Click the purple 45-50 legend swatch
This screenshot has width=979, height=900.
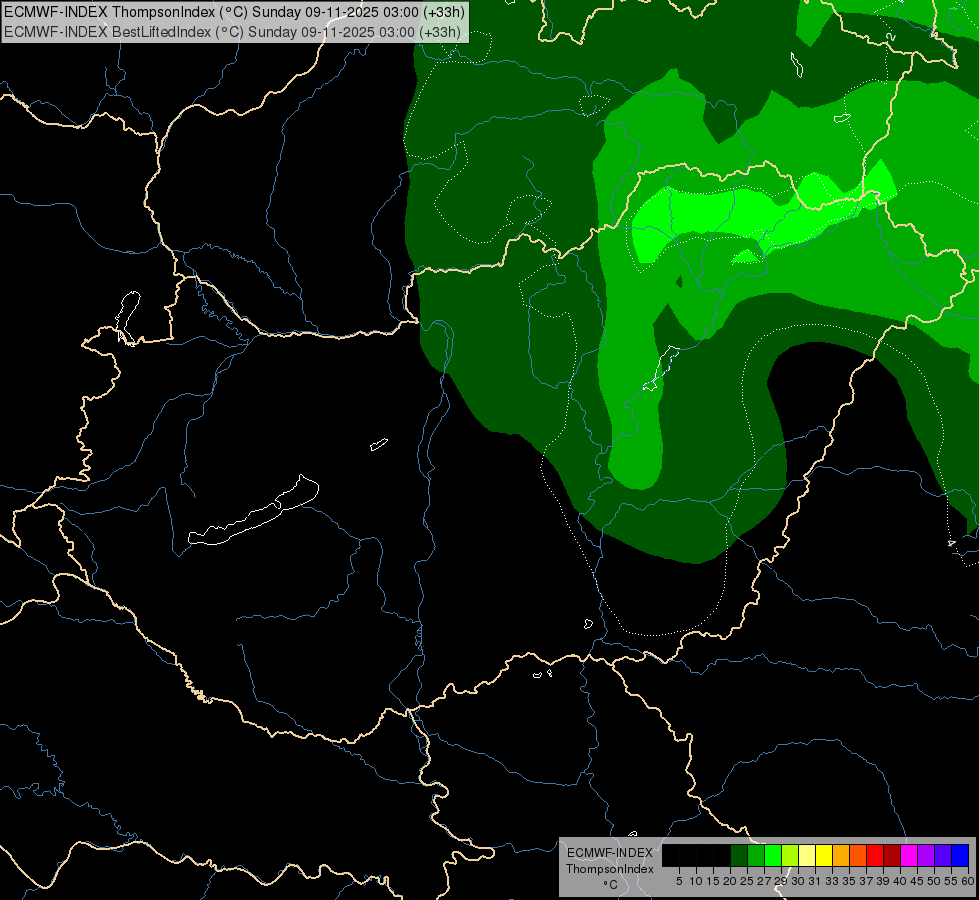click(925, 855)
